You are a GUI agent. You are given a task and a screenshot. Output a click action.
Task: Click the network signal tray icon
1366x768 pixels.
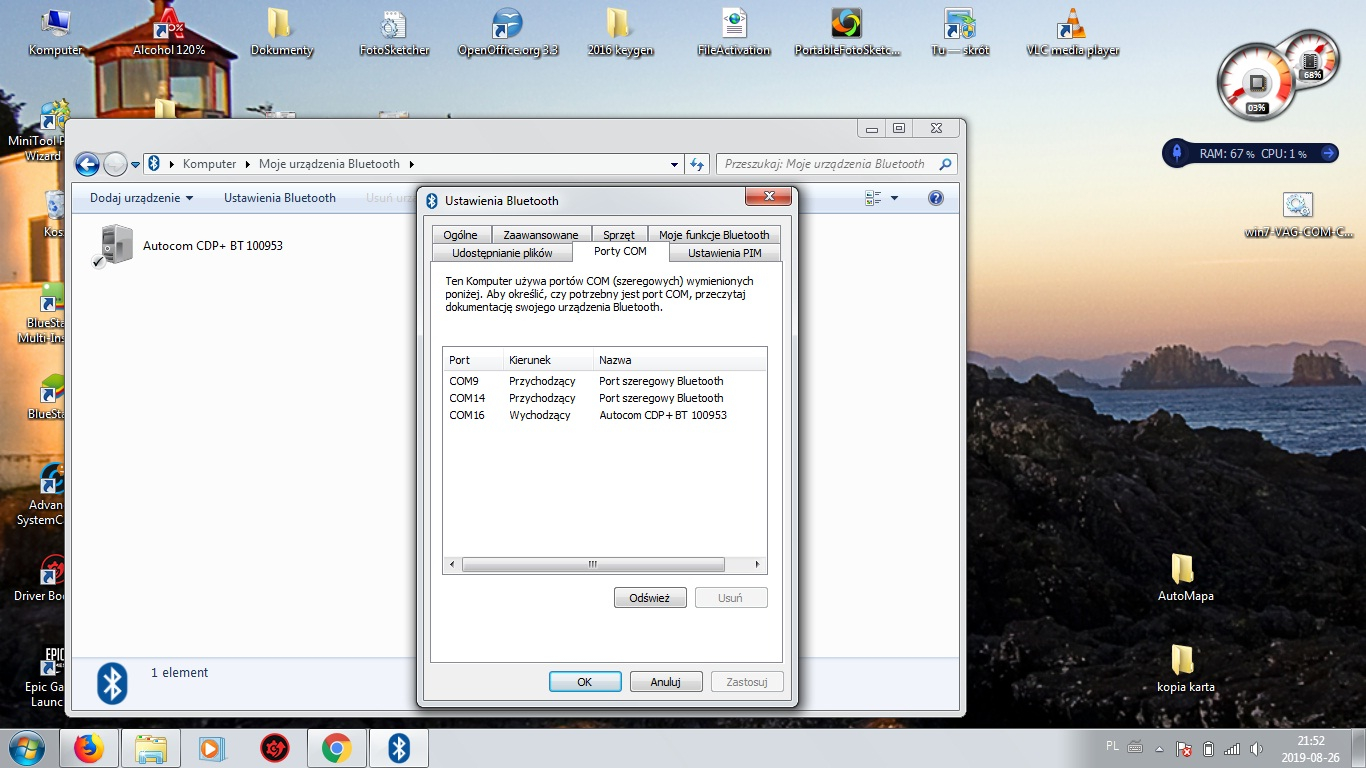[x=1232, y=748]
